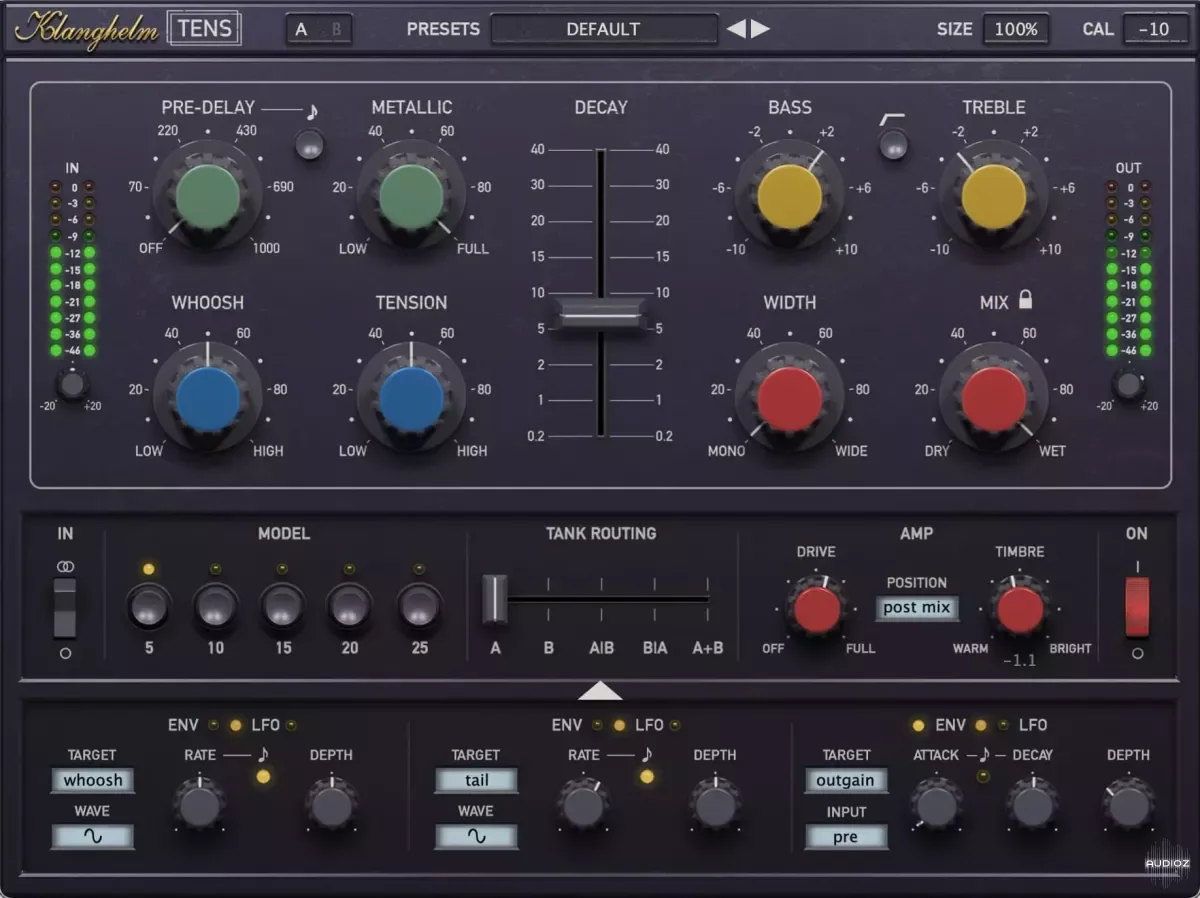Toggle tempo sync for the whoosh LFO rate

[264, 776]
